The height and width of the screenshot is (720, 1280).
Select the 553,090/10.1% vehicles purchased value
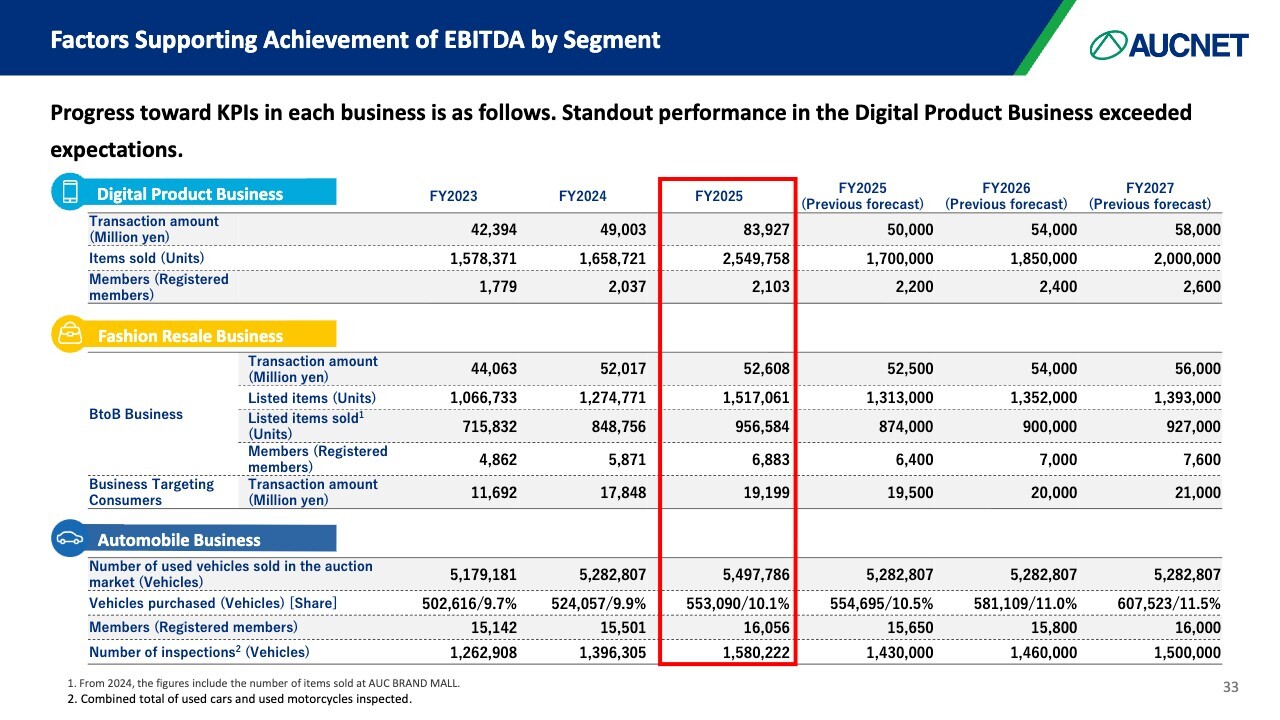pyautogui.click(x=738, y=604)
